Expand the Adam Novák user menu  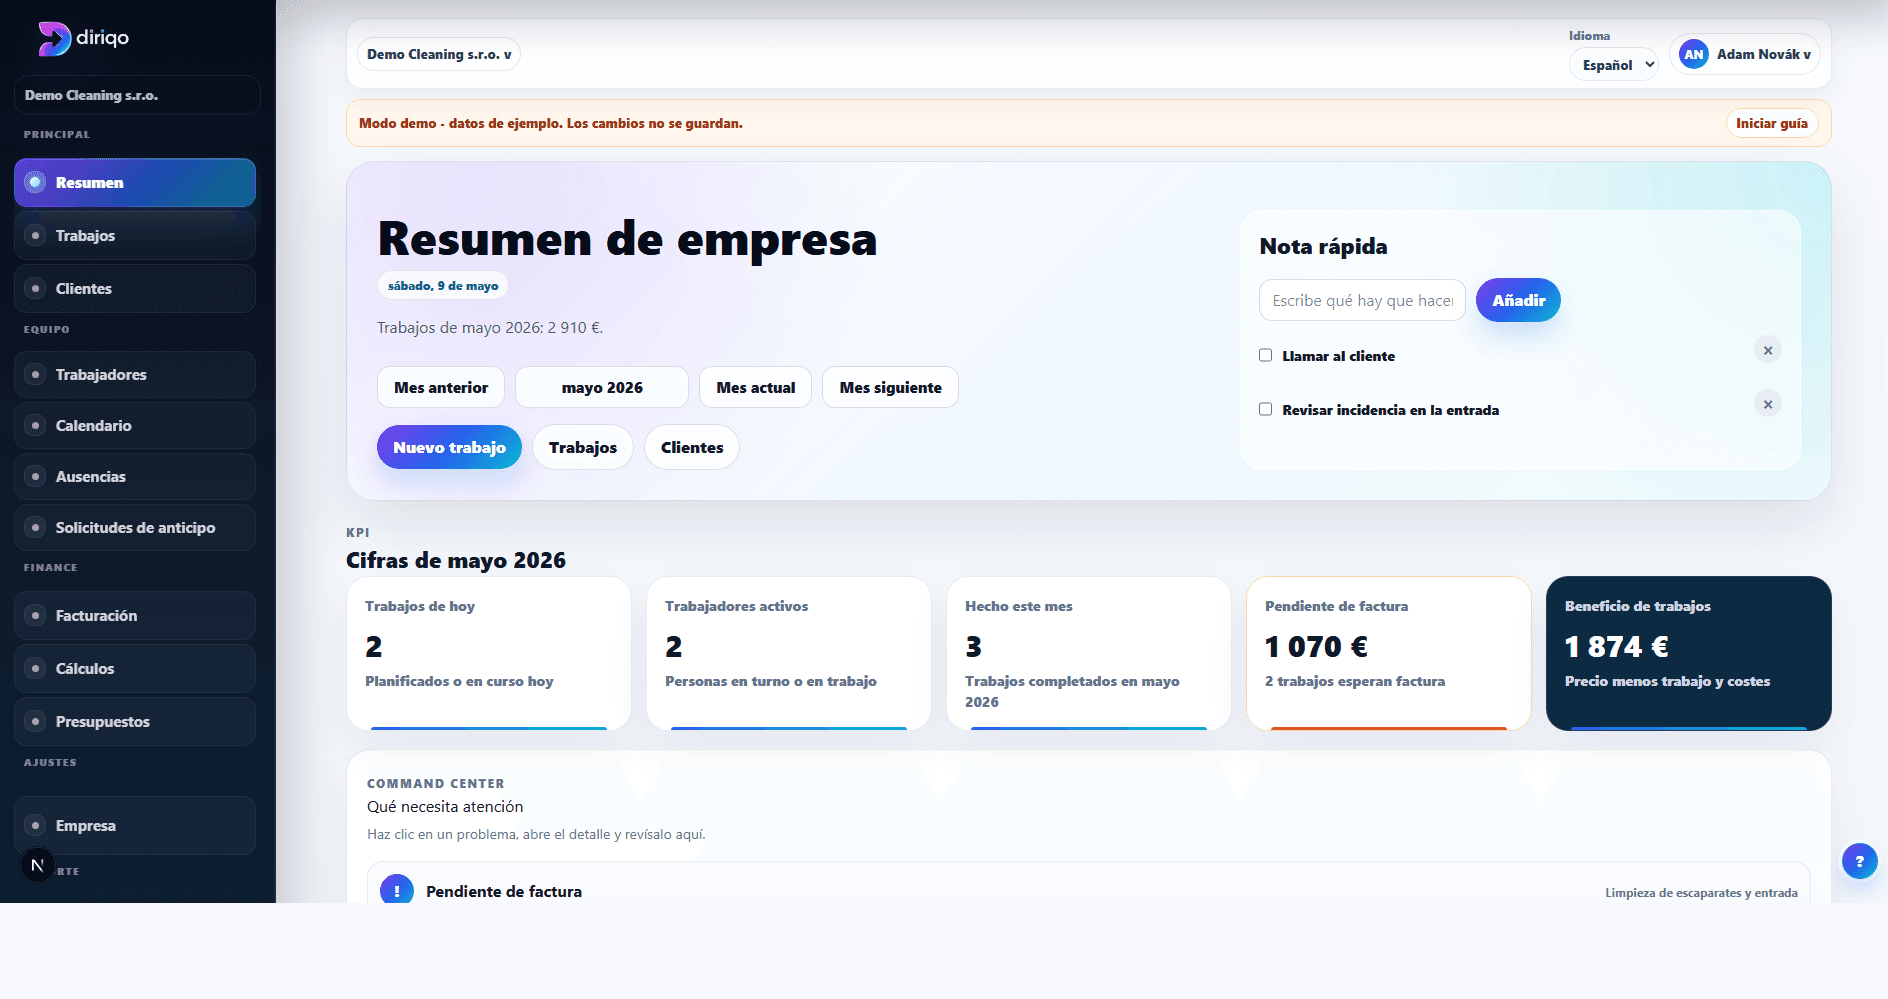[1745, 54]
